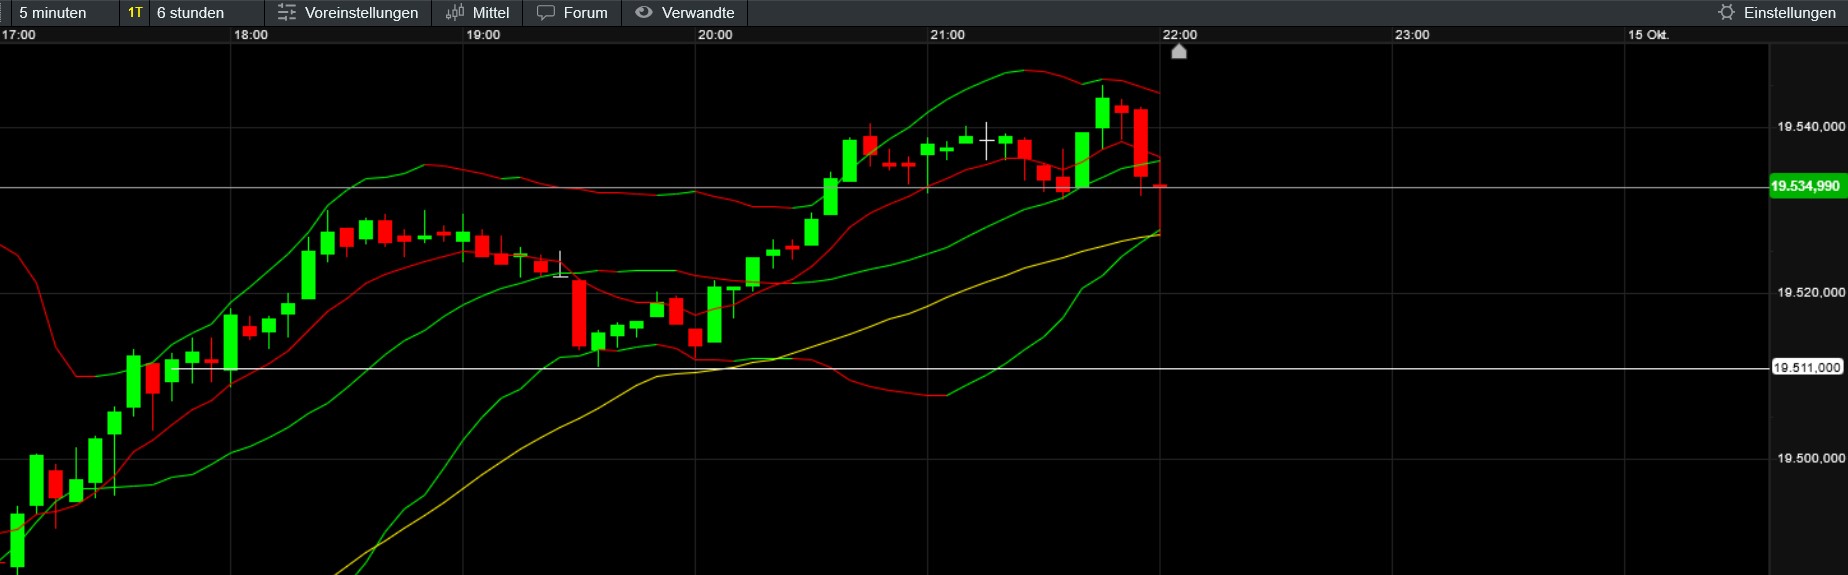Open the 5 minuten interval selector
Screen dimensions: 1848x575
coord(53,13)
